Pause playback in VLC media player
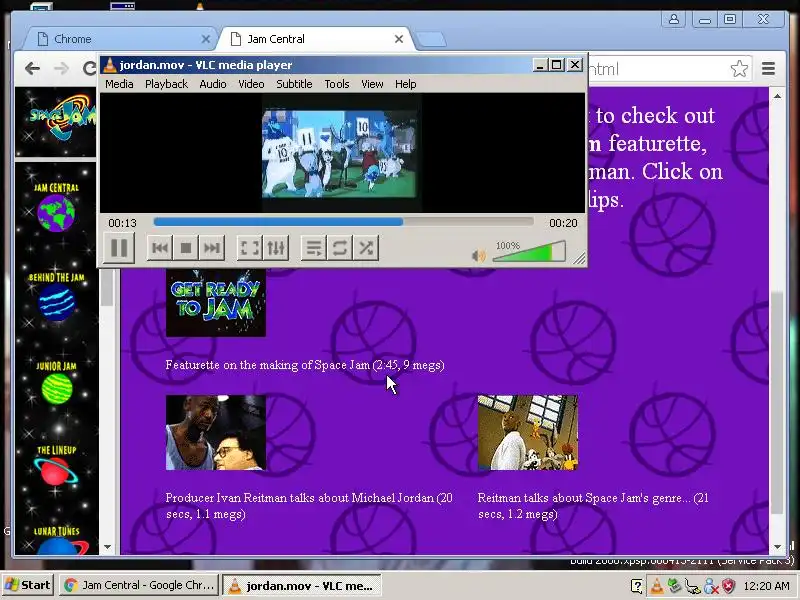The width and height of the screenshot is (800, 600). (119, 248)
